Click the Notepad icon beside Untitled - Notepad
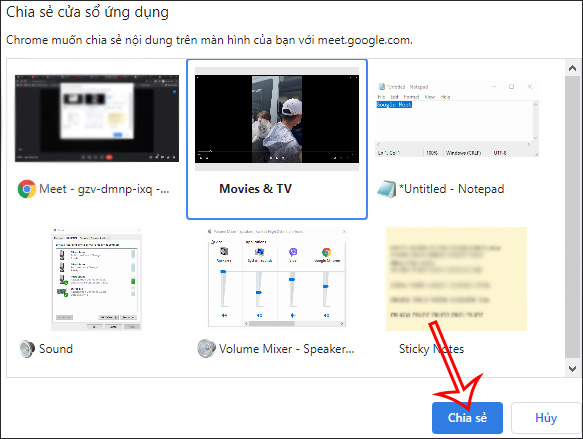This screenshot has height=439, width=583. [x=386, y=189]
